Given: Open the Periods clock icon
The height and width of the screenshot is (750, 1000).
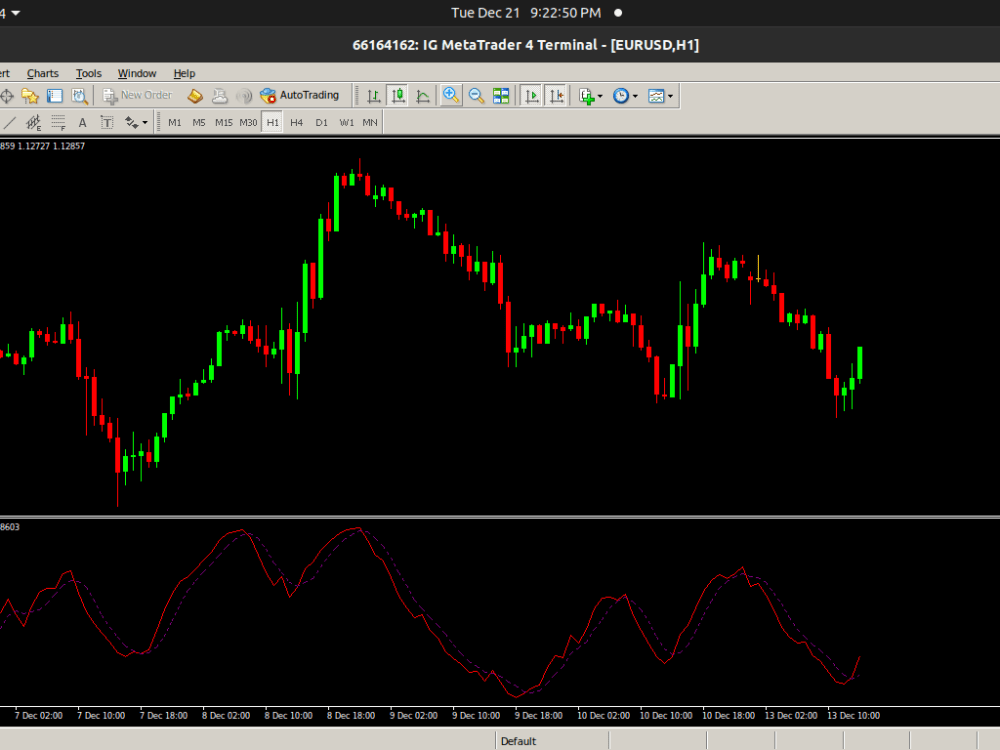Looking at the screenshot, I should 621,96.
